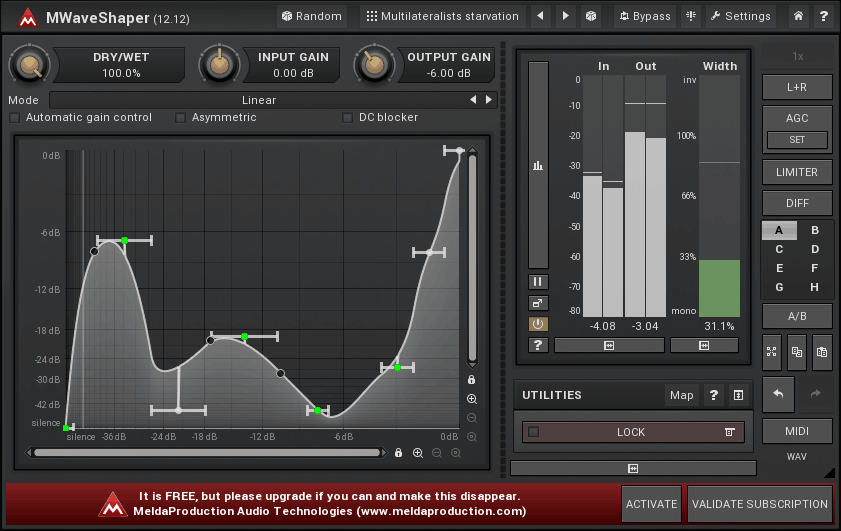Click the undo arrow button
This screenshot has width=841, height=531.
(778, 394)
